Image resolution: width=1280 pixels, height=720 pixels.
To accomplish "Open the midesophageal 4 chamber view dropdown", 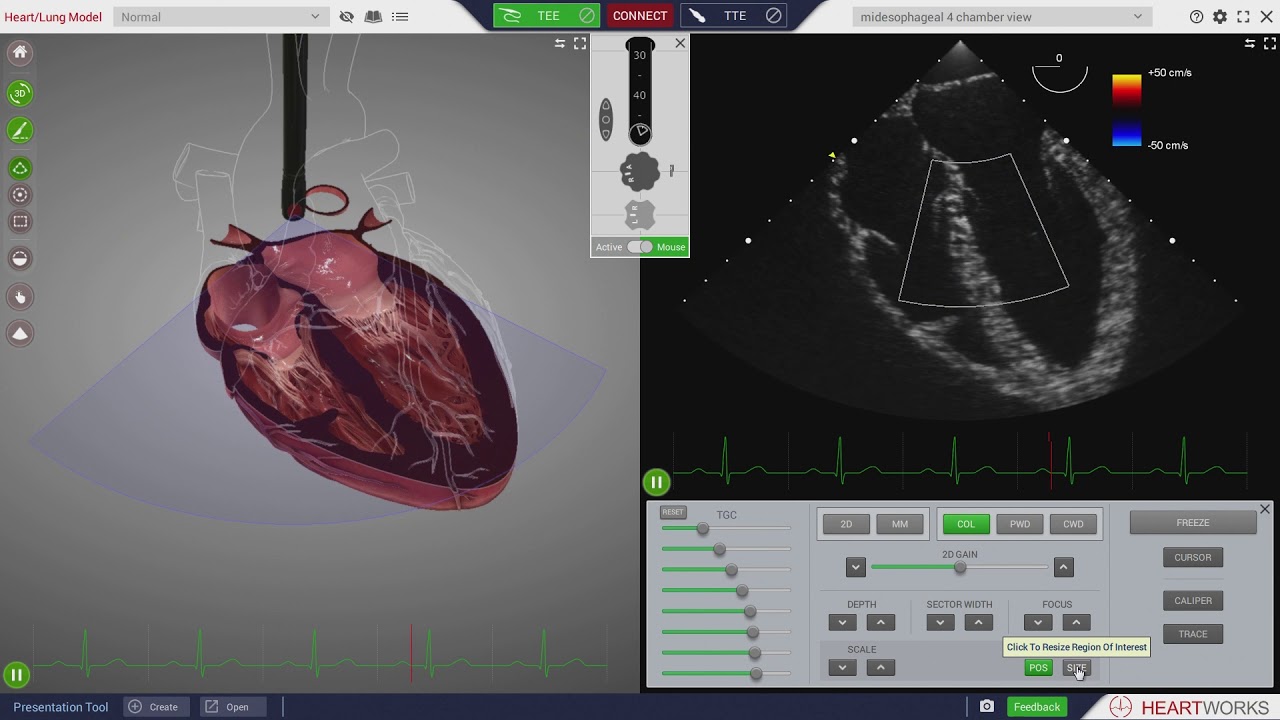I will click(x=1002, y=17).
